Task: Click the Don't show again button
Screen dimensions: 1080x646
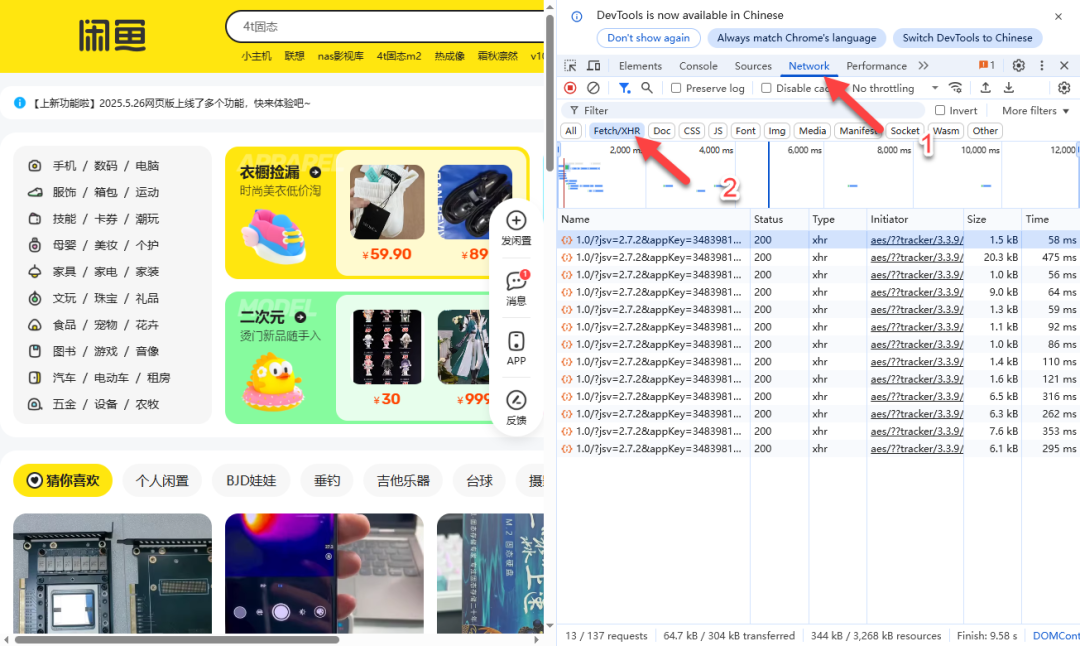Action: (648, 38)
